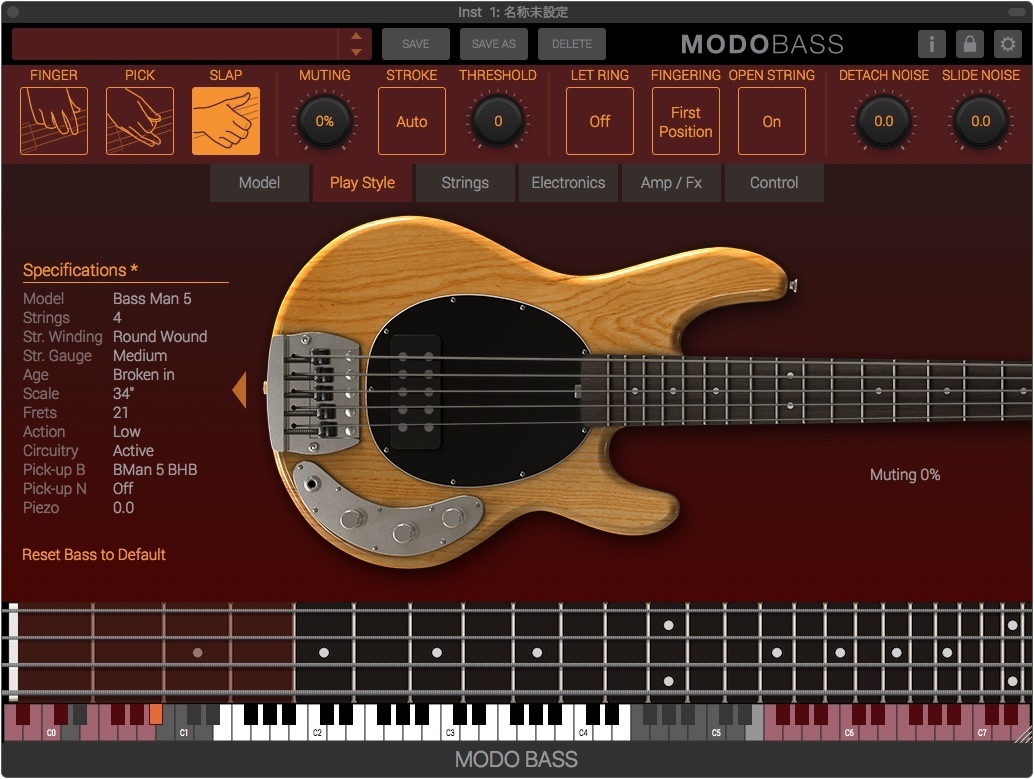
Task: Click the Low action value
Action: coord(127,431)
